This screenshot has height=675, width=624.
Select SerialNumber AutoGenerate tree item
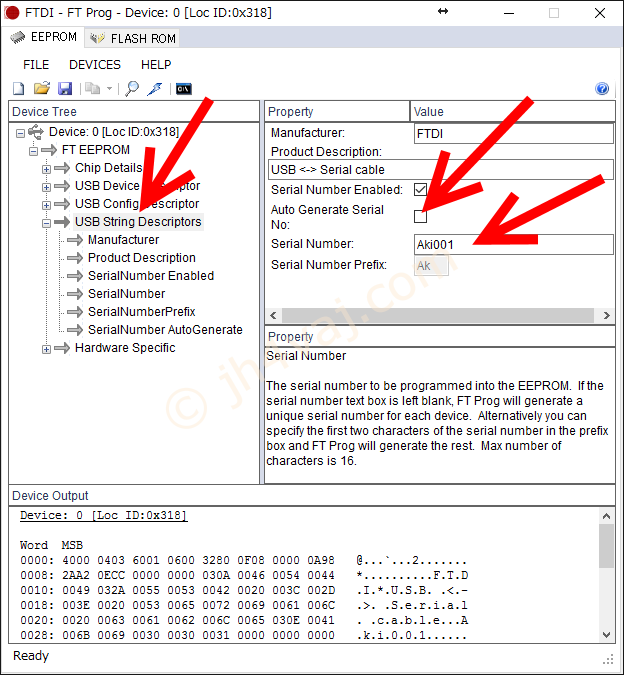point(165,330)
